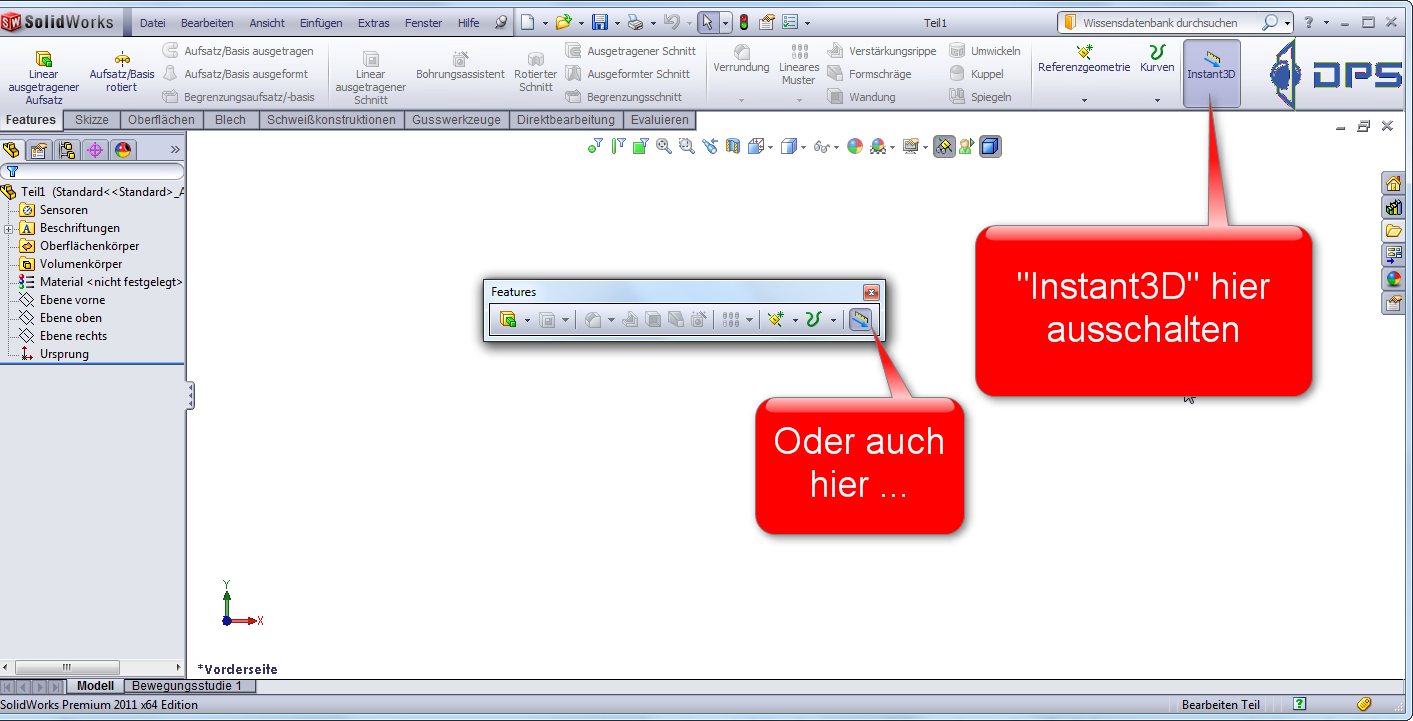Click Spiegeln mirror command
This screenshot has width=1413, height=721.
[980, 97]
